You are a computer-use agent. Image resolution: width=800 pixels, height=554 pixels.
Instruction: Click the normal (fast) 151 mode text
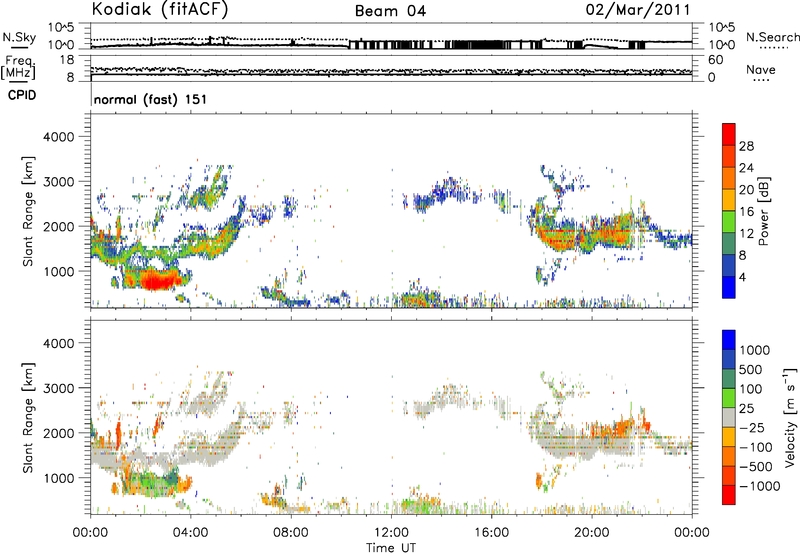(x=151, y=99)
